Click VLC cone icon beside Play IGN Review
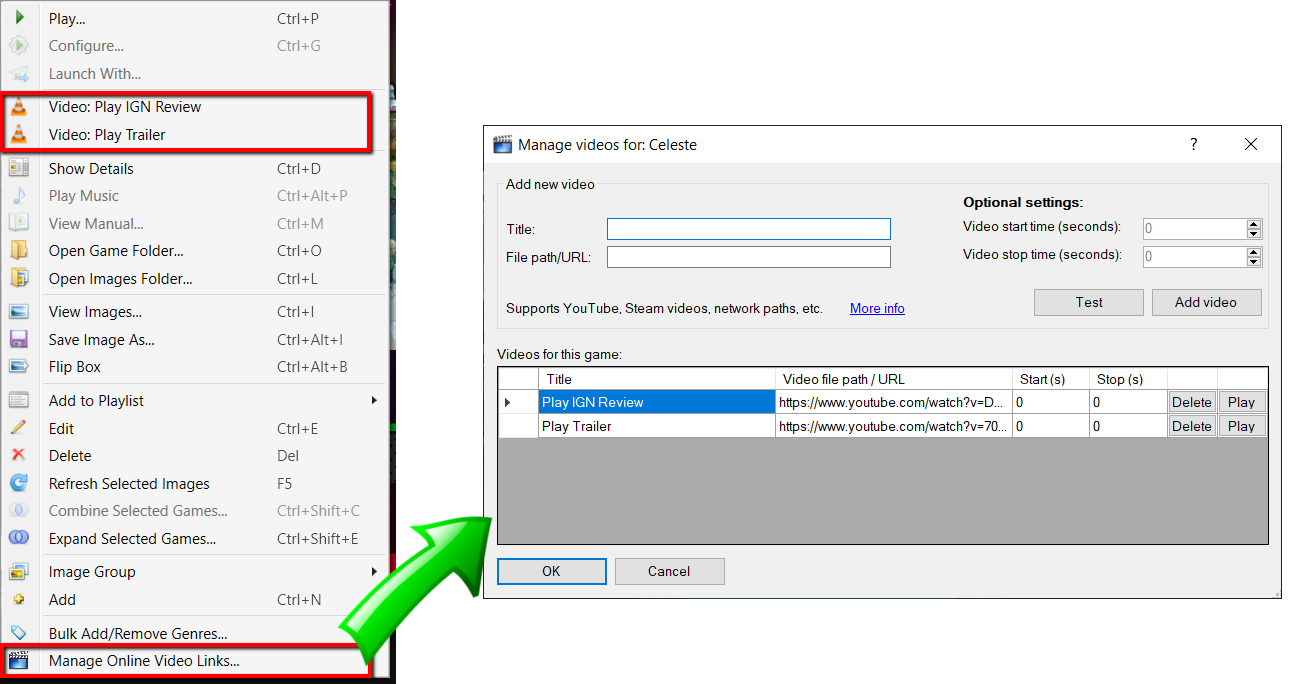1296x684 pixels. pyautogui.click(x=19, y=107)
